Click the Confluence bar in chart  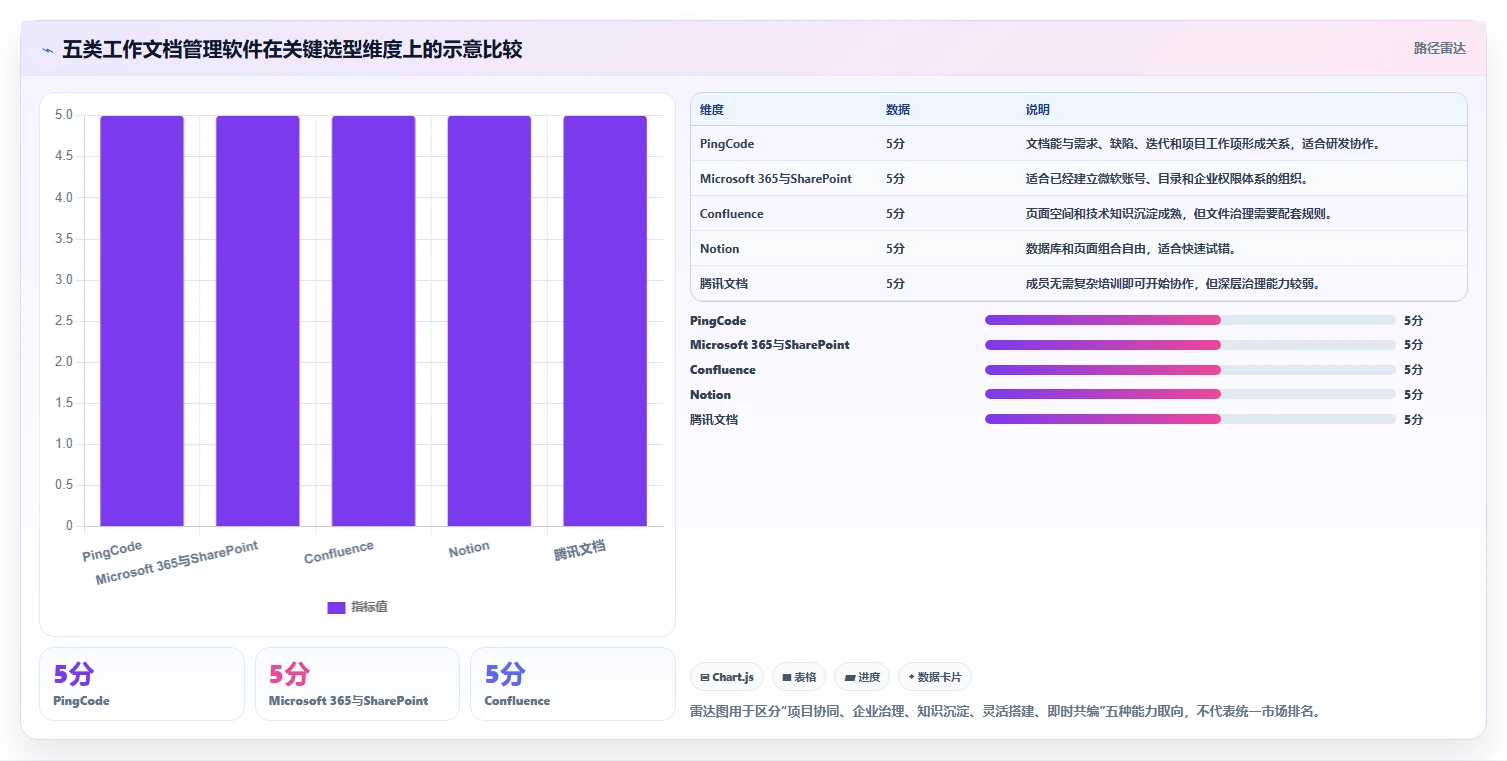[373, 321]
